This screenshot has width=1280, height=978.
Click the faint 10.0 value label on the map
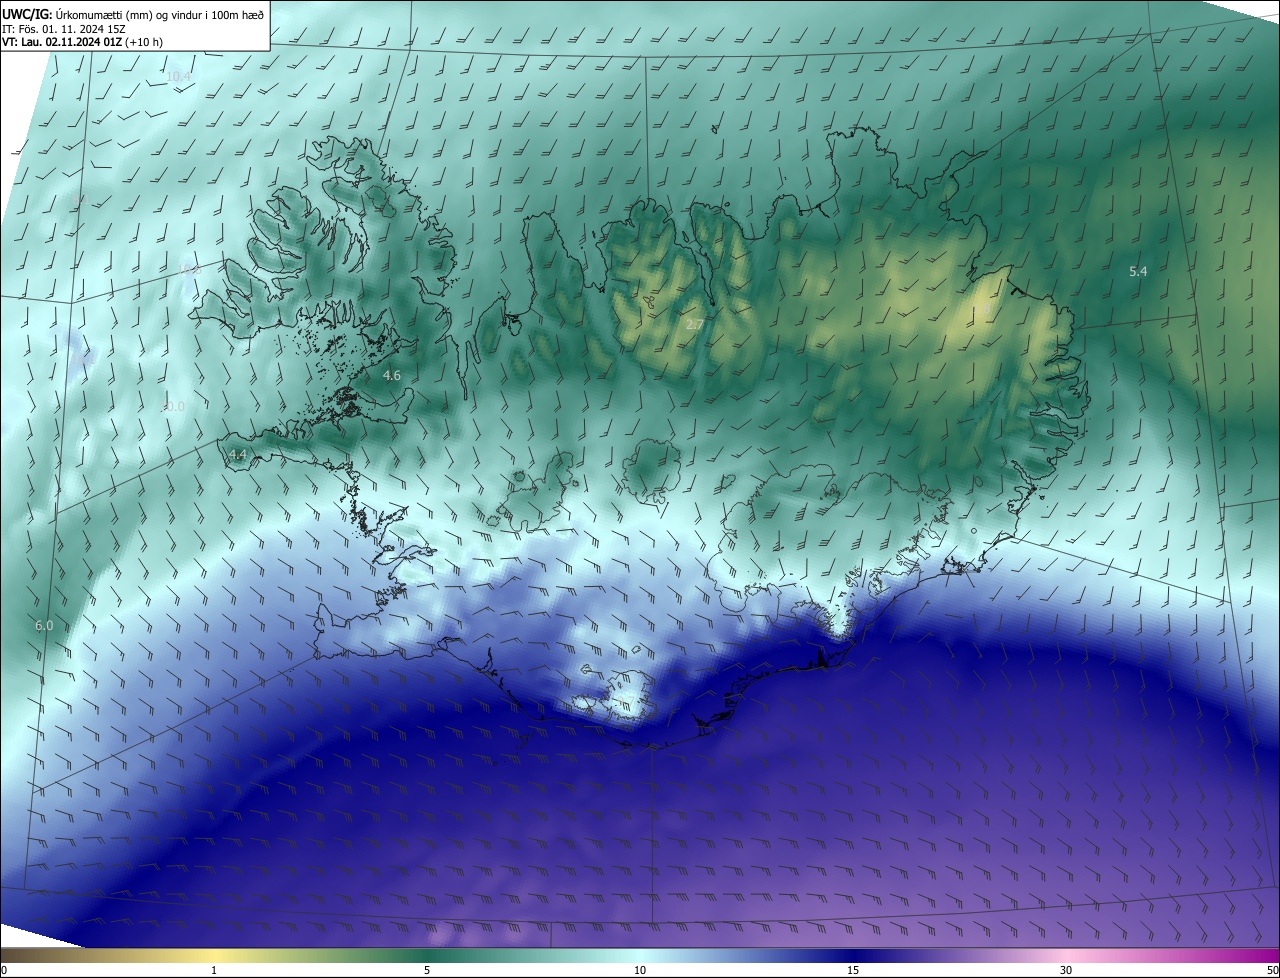pyautogui.click(x=173, y=407)
